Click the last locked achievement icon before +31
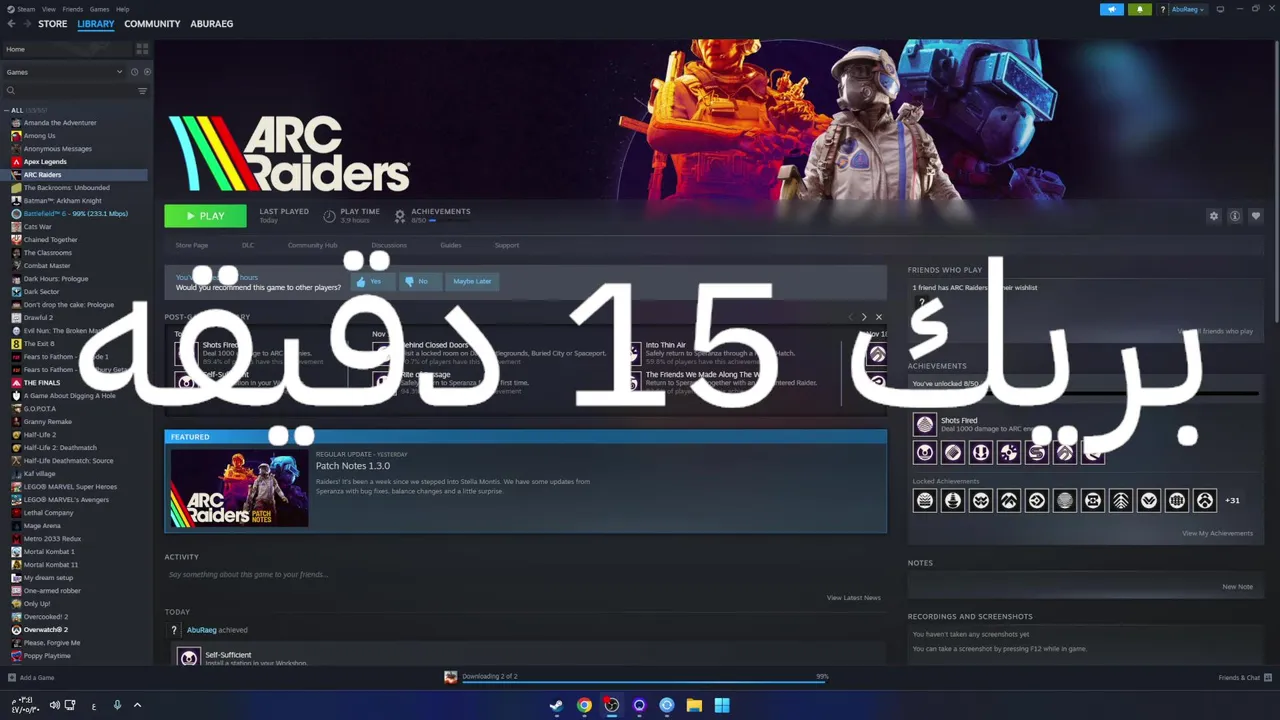Screen dimensions: 1280x720 point(1205,500)
